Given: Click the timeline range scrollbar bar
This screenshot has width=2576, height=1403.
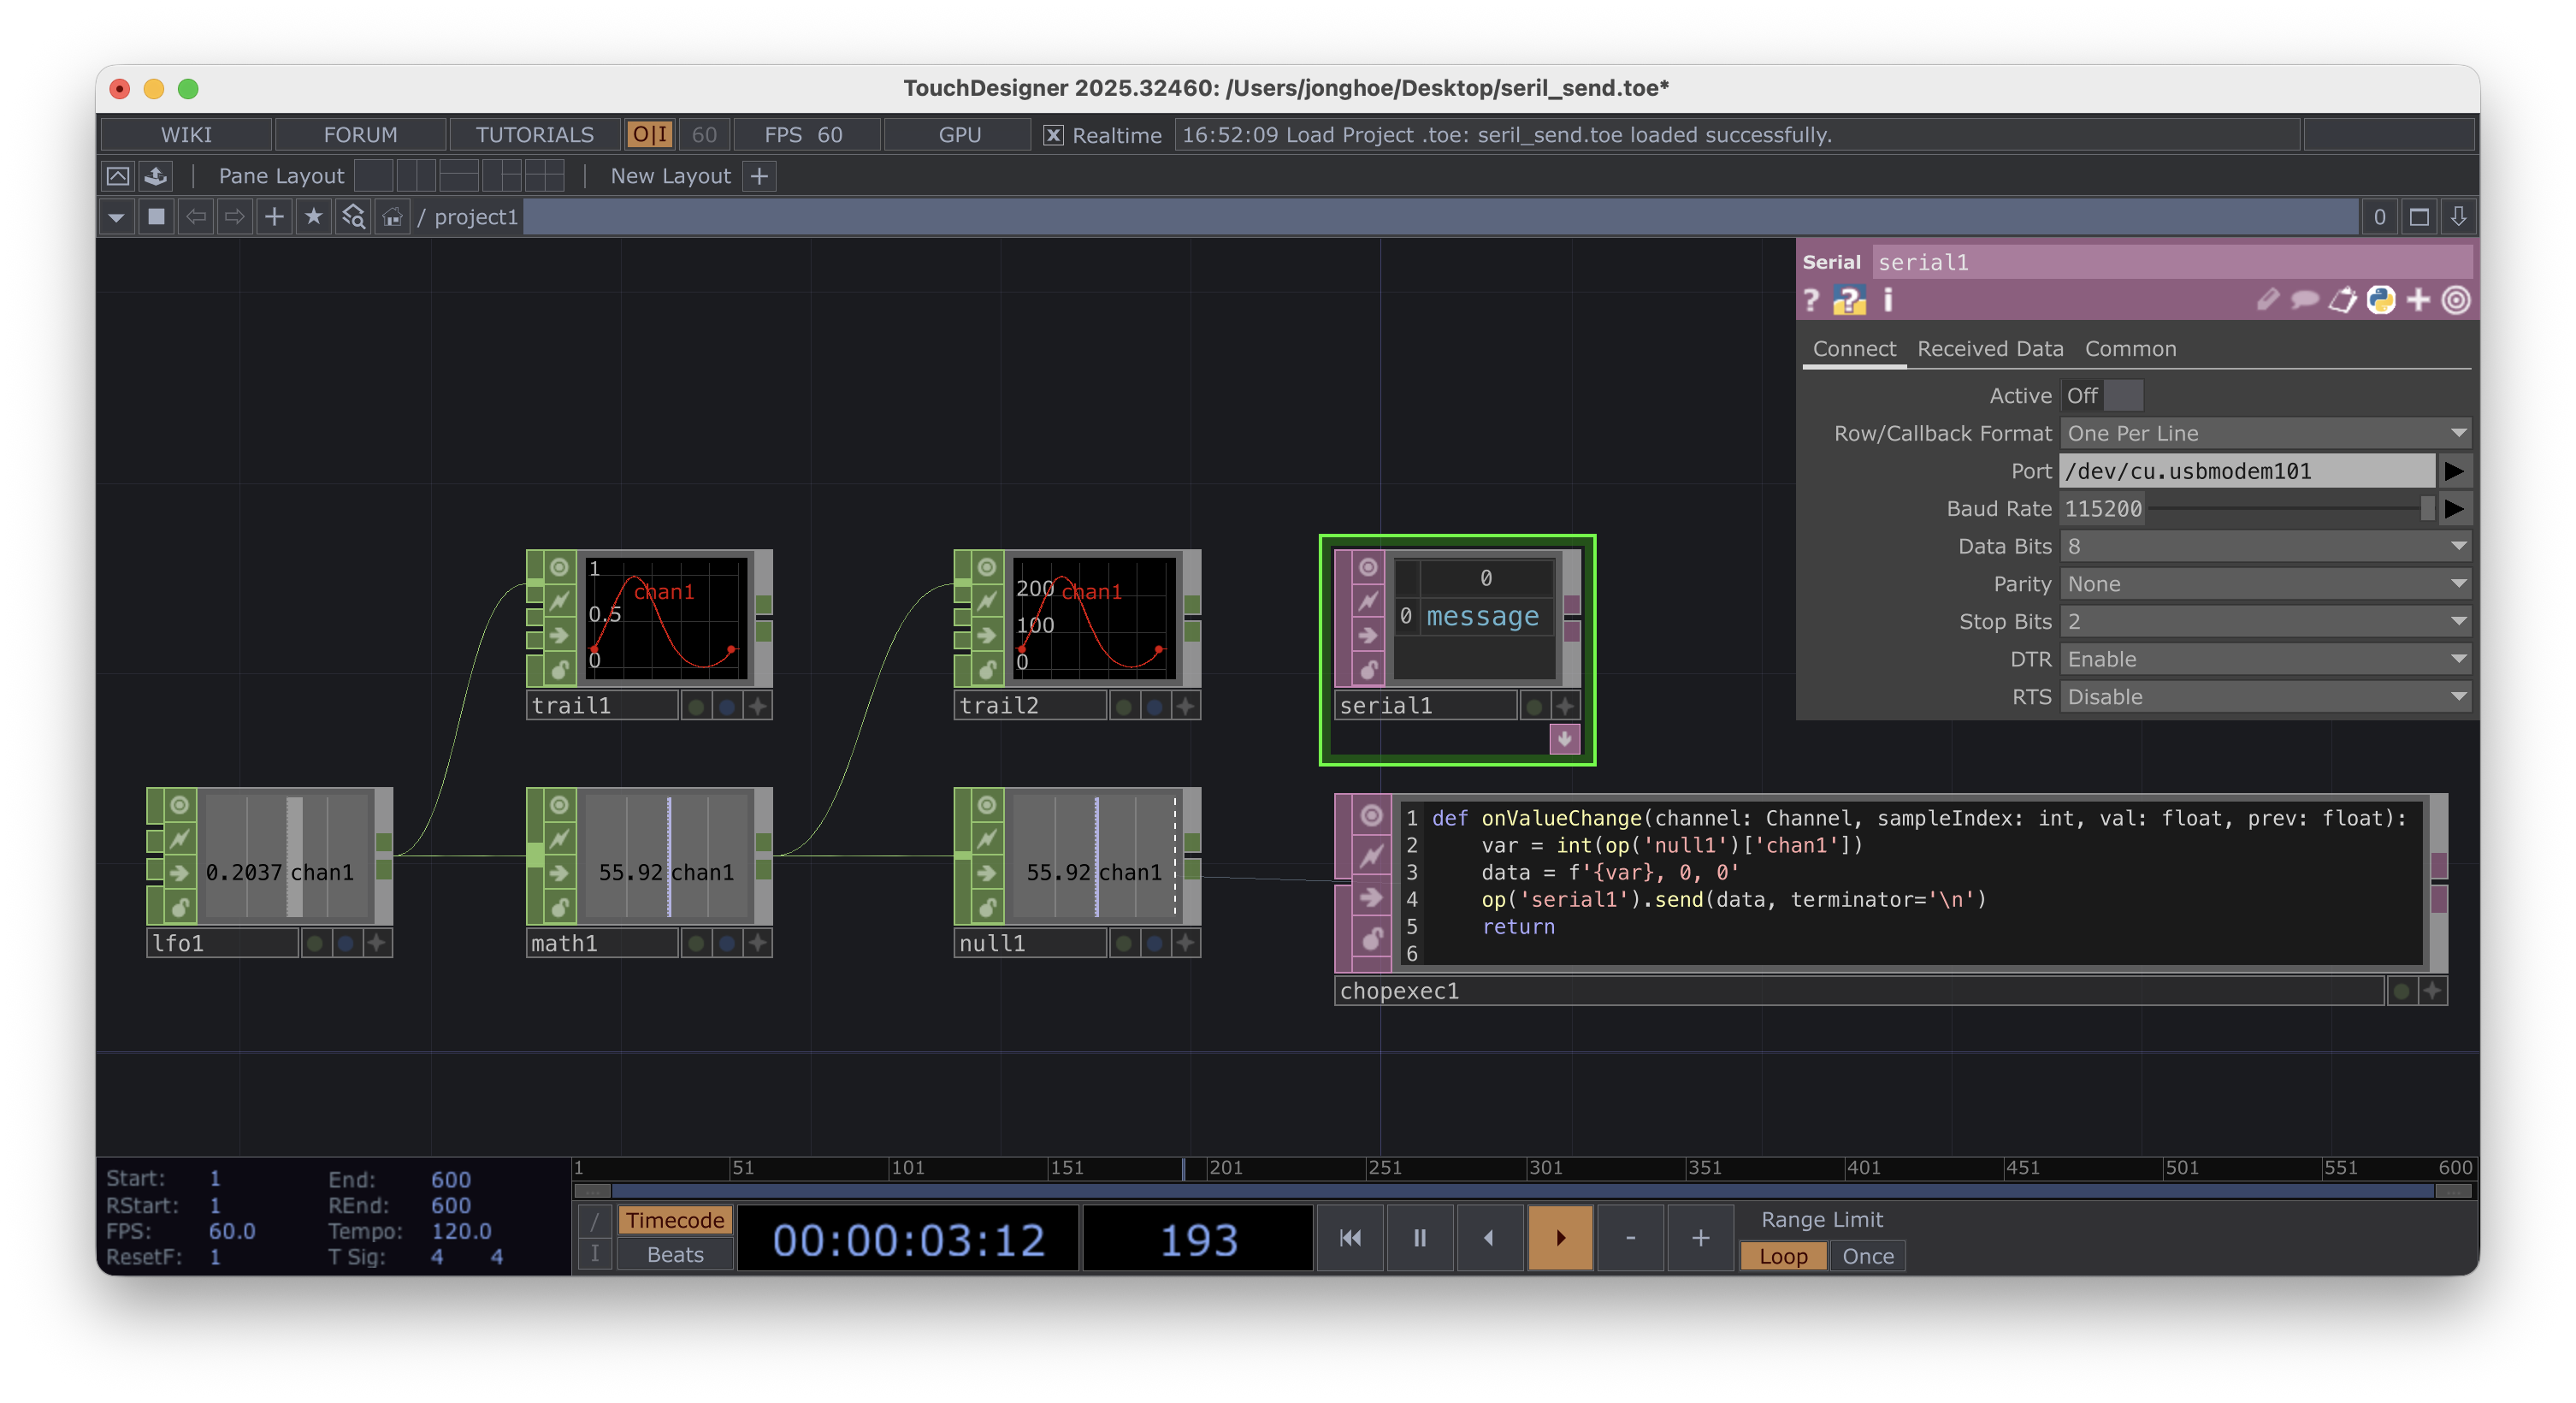Looking at the screenshot, I should tap(1523, 1190).
